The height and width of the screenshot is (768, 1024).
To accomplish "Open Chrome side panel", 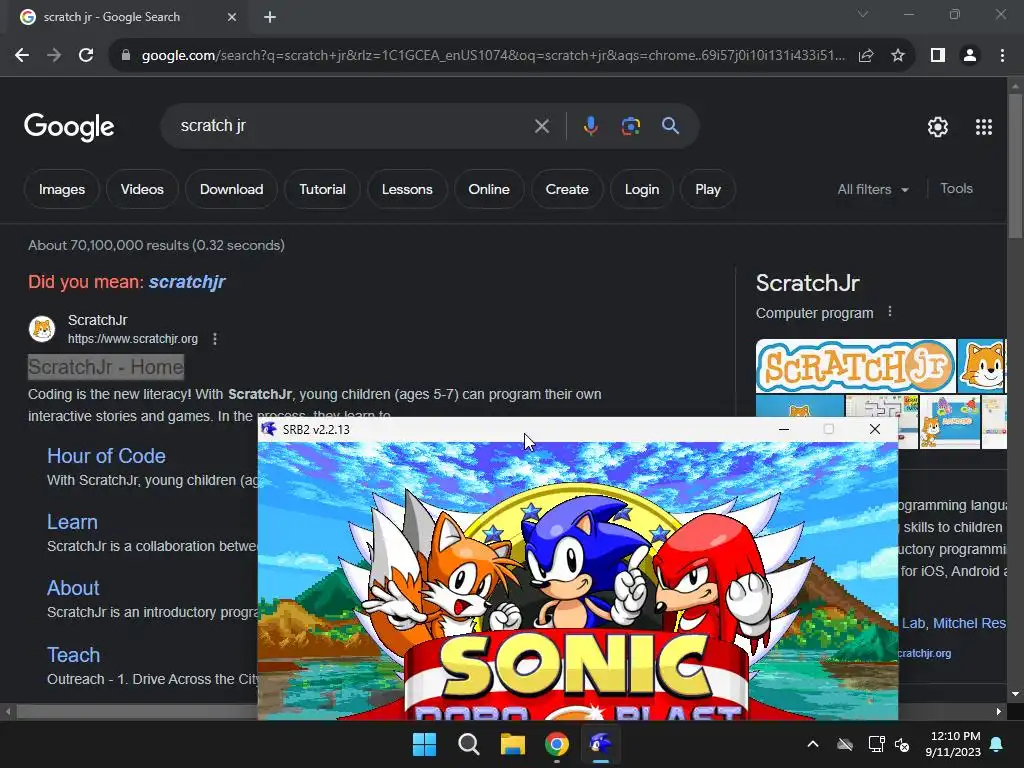I will [x=938, y=56].
